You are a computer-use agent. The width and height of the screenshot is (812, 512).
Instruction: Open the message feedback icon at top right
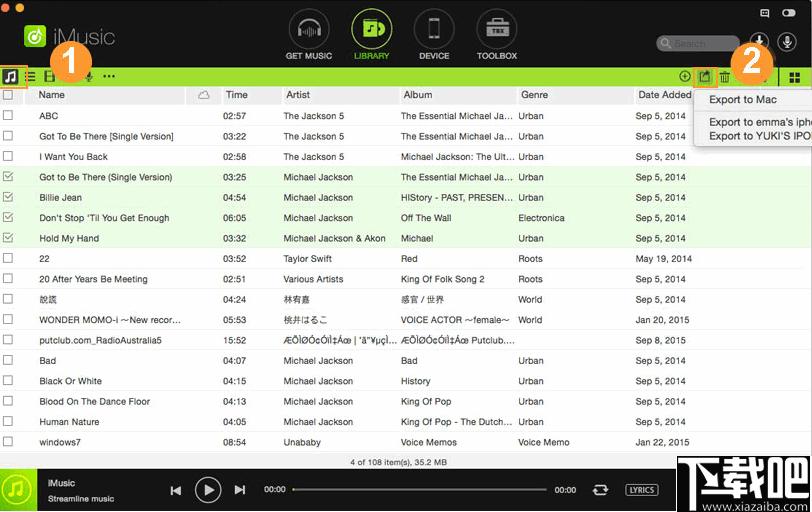pyautogui.click(x=764, y=13)
